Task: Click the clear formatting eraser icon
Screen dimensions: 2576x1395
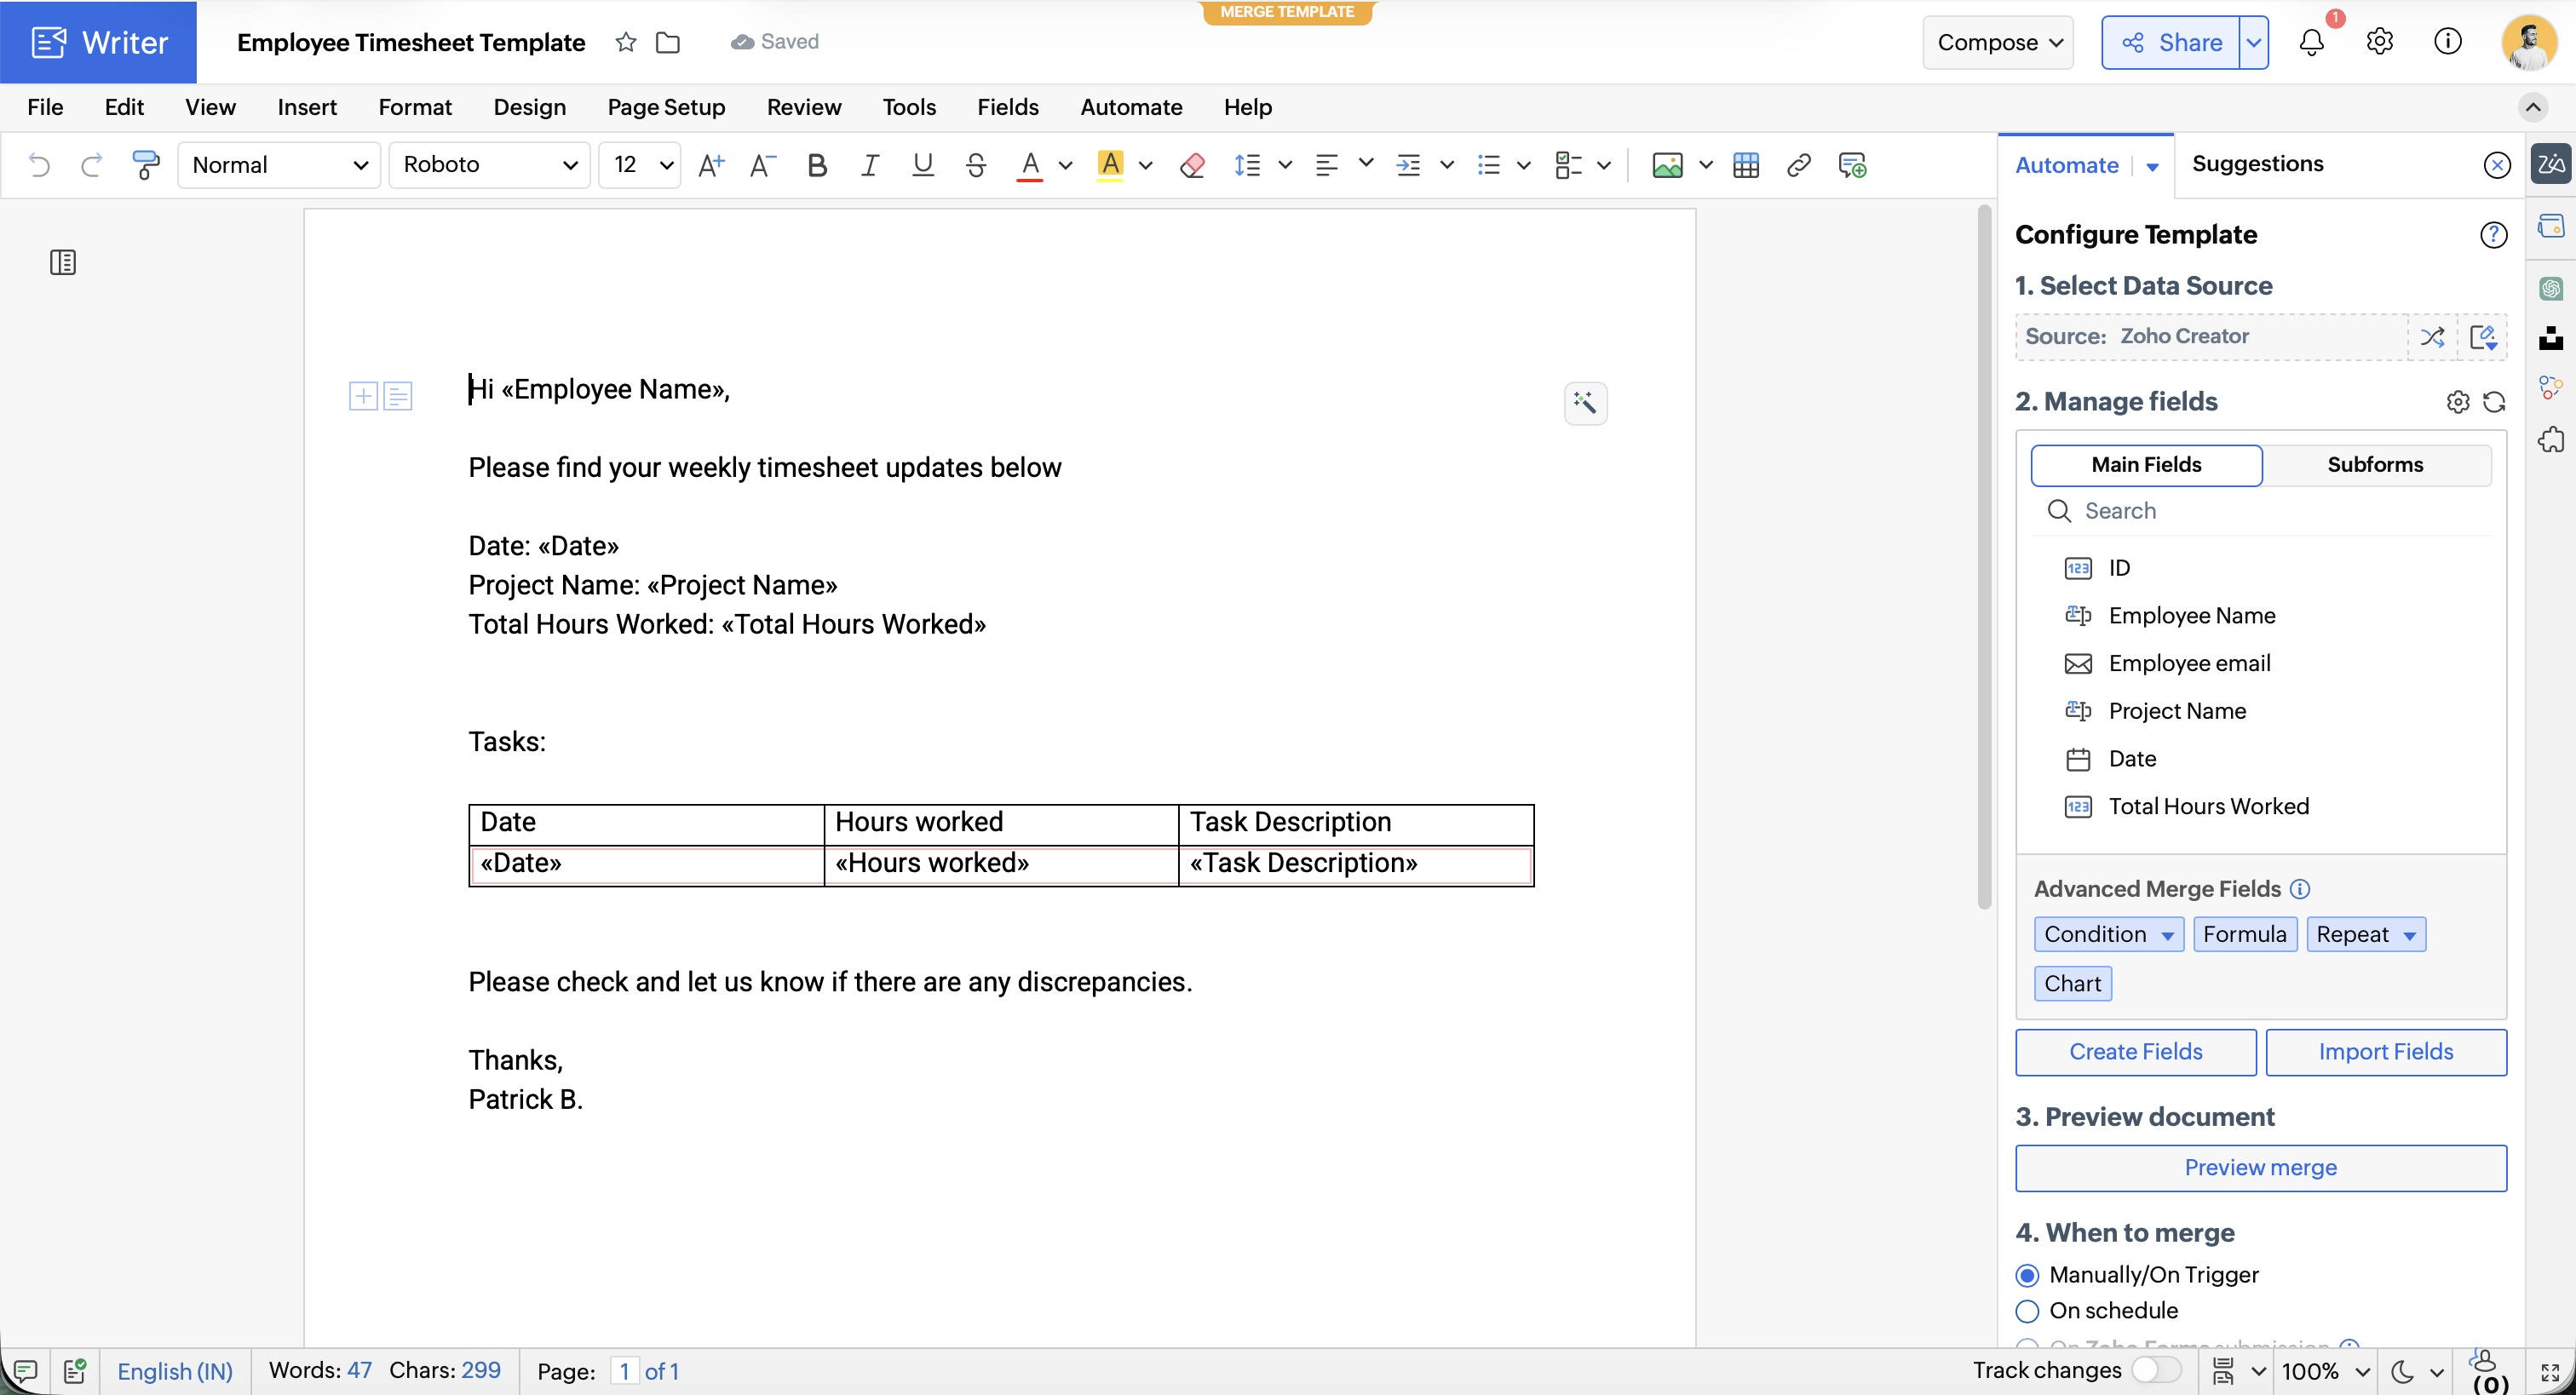Action: [x=1191, y=165]
